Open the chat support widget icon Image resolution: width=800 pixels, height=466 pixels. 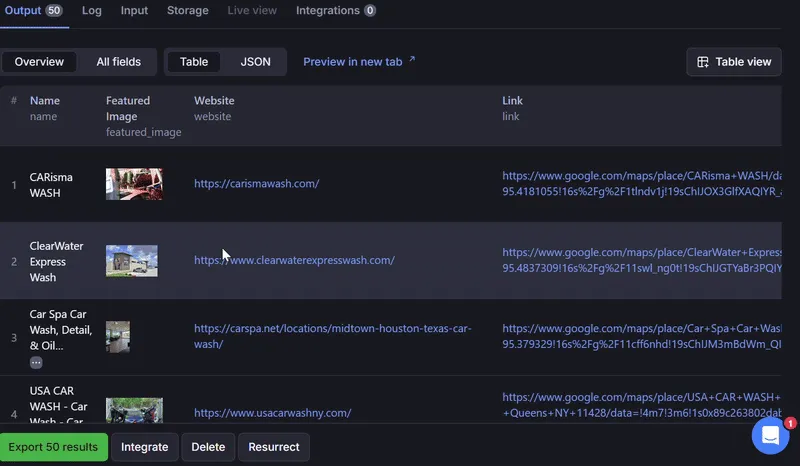[x=770, y=436]
